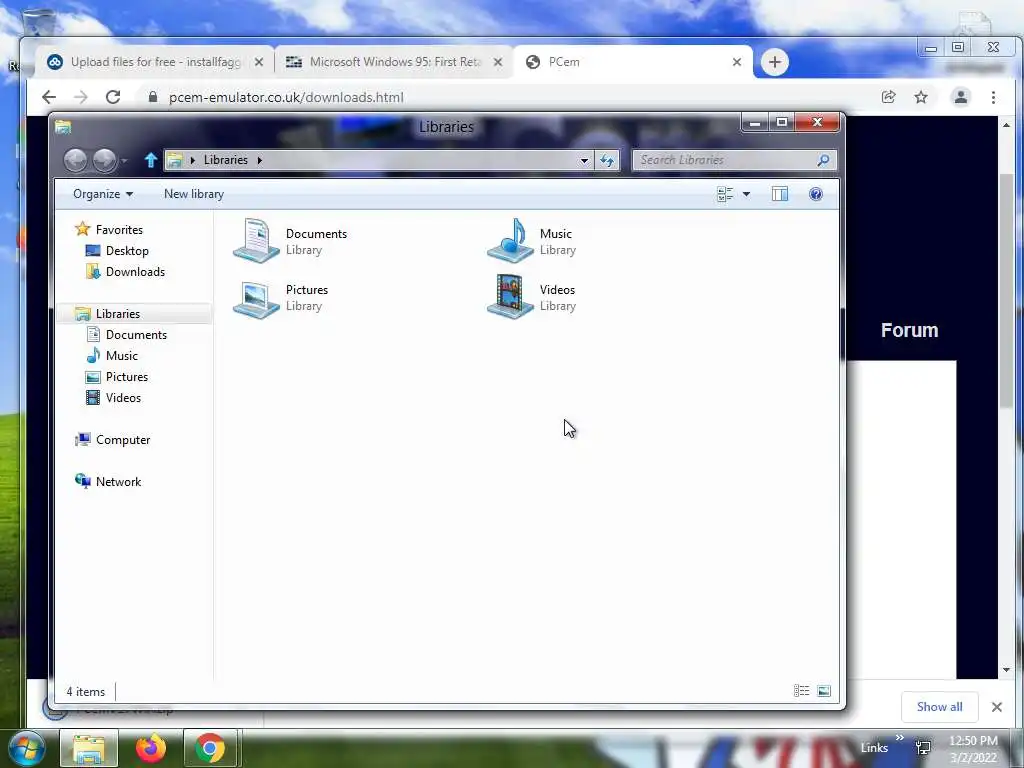
Task: Select the PCem tab
Action: click(x=633, y=62)
